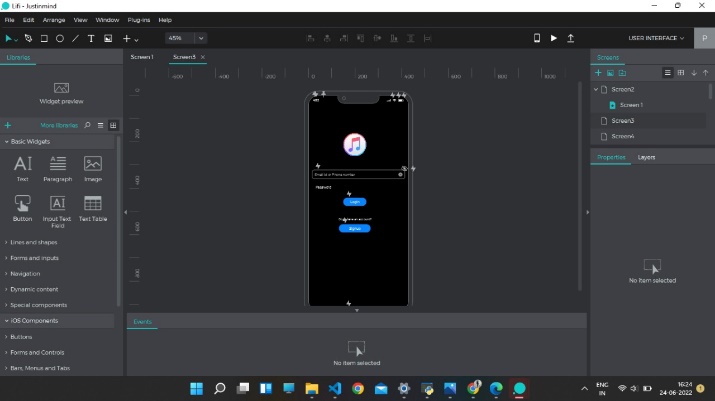
Task: Click the Libraries panel tab
Action: [x=18, y=57]
